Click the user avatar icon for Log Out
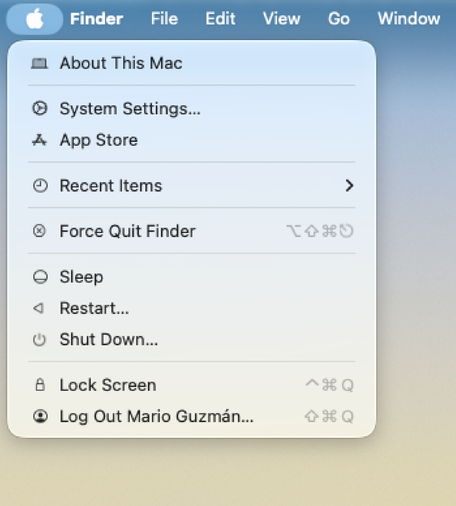 (40, 416)
